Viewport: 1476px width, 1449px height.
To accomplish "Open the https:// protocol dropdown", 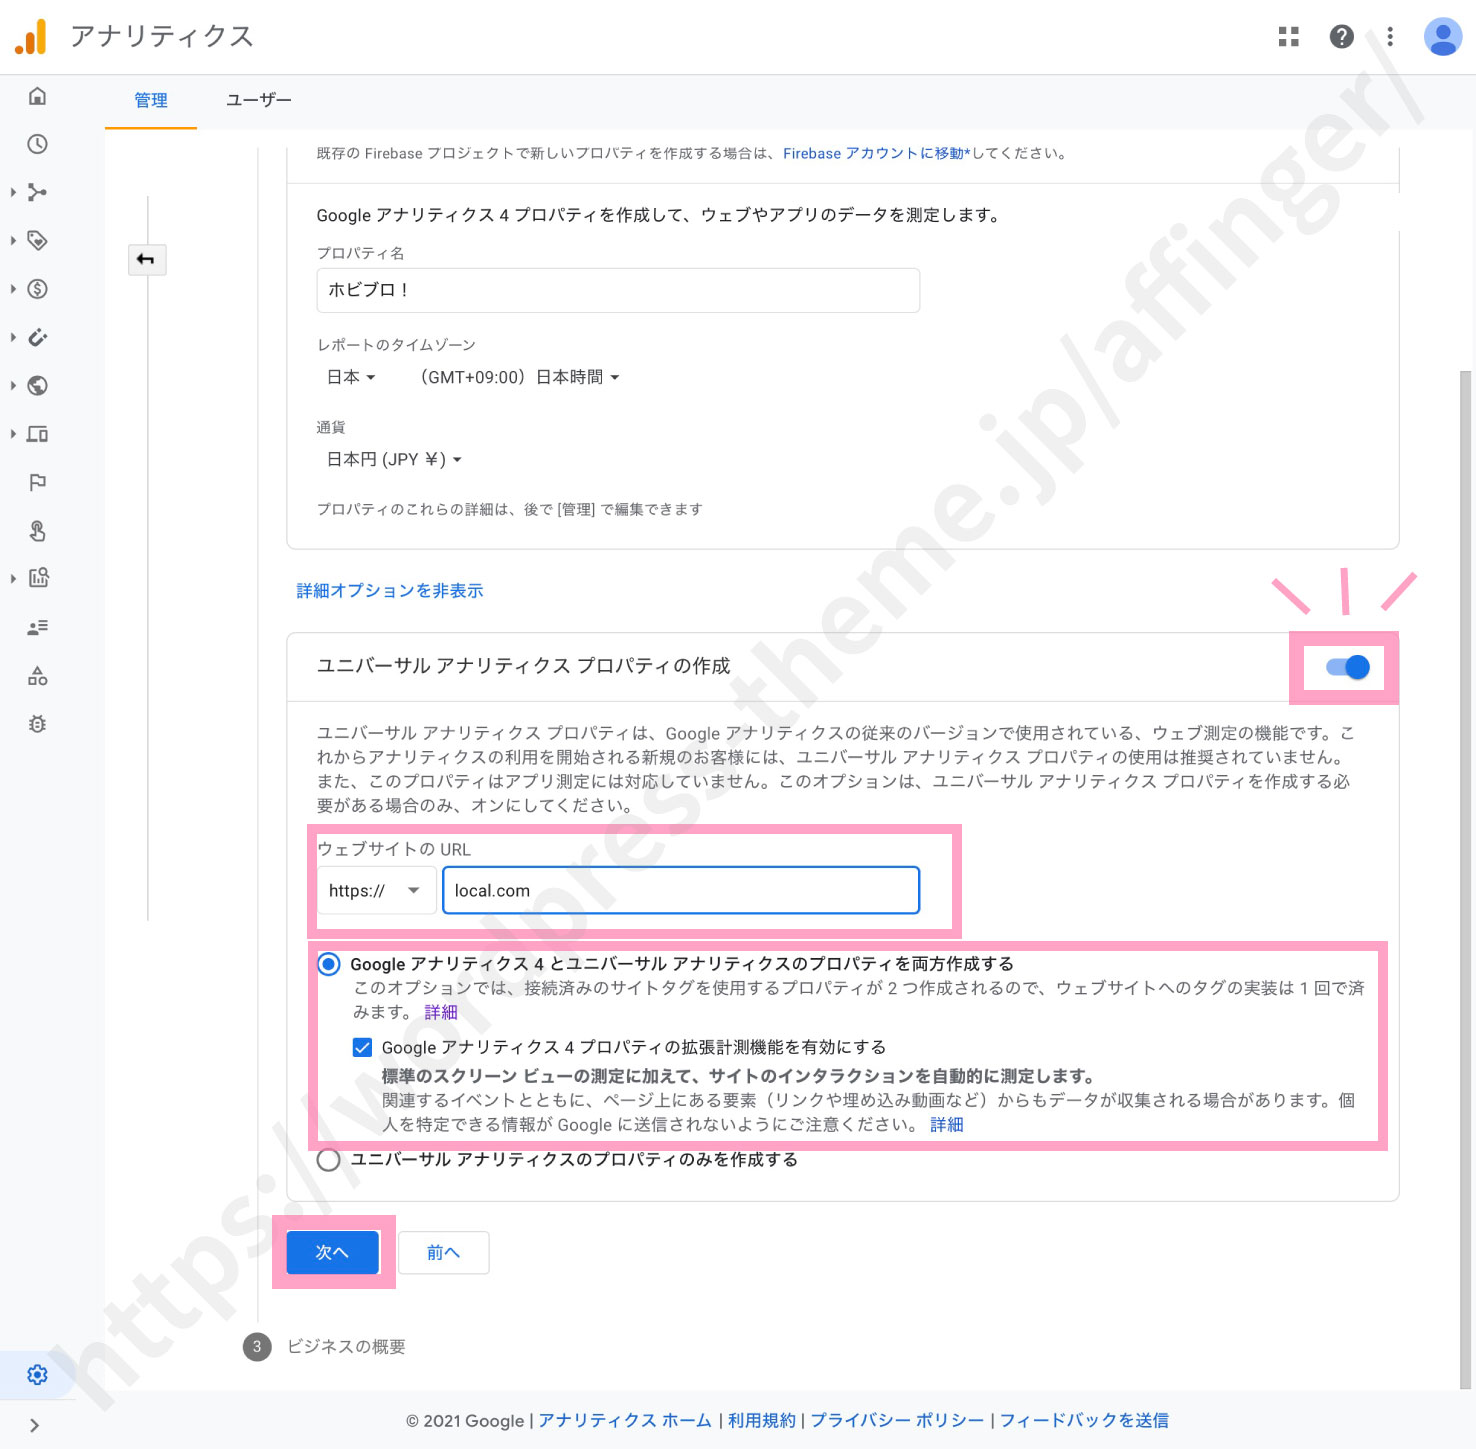I will [x=376, y=891].
